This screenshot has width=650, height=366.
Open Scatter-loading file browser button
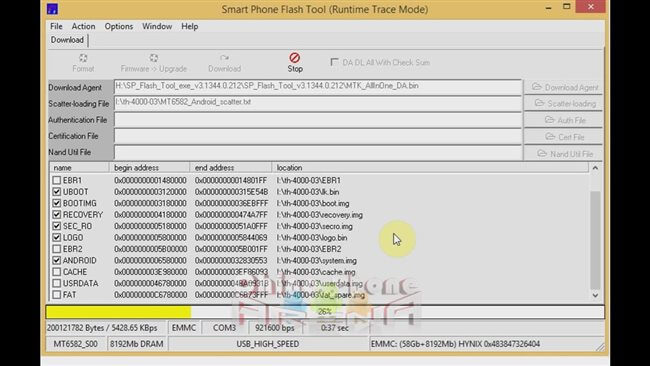point(564,104)
